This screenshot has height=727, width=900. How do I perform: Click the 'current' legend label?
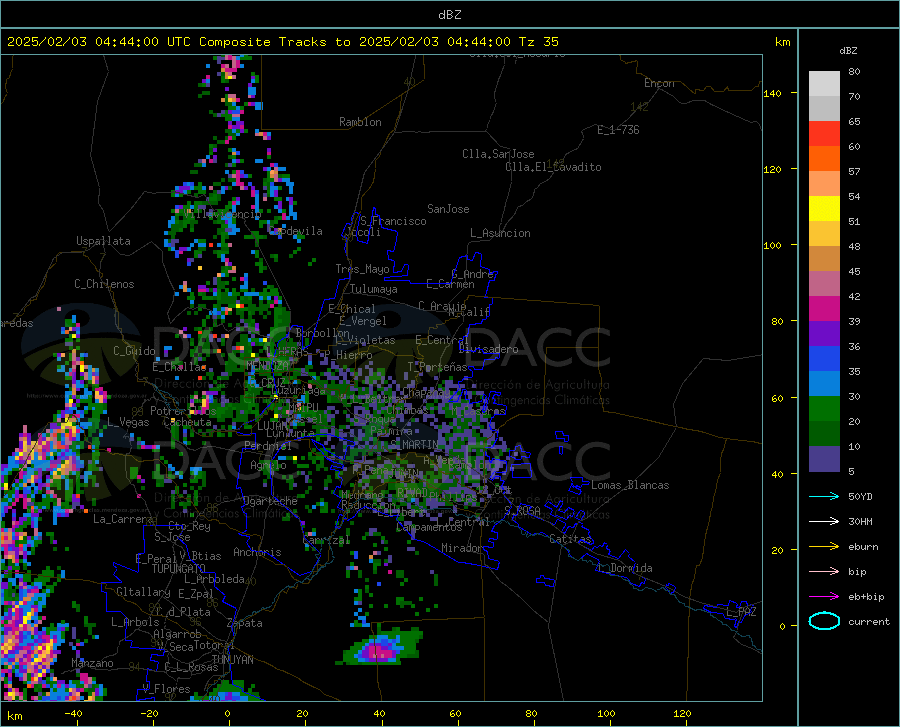point(869,621)
